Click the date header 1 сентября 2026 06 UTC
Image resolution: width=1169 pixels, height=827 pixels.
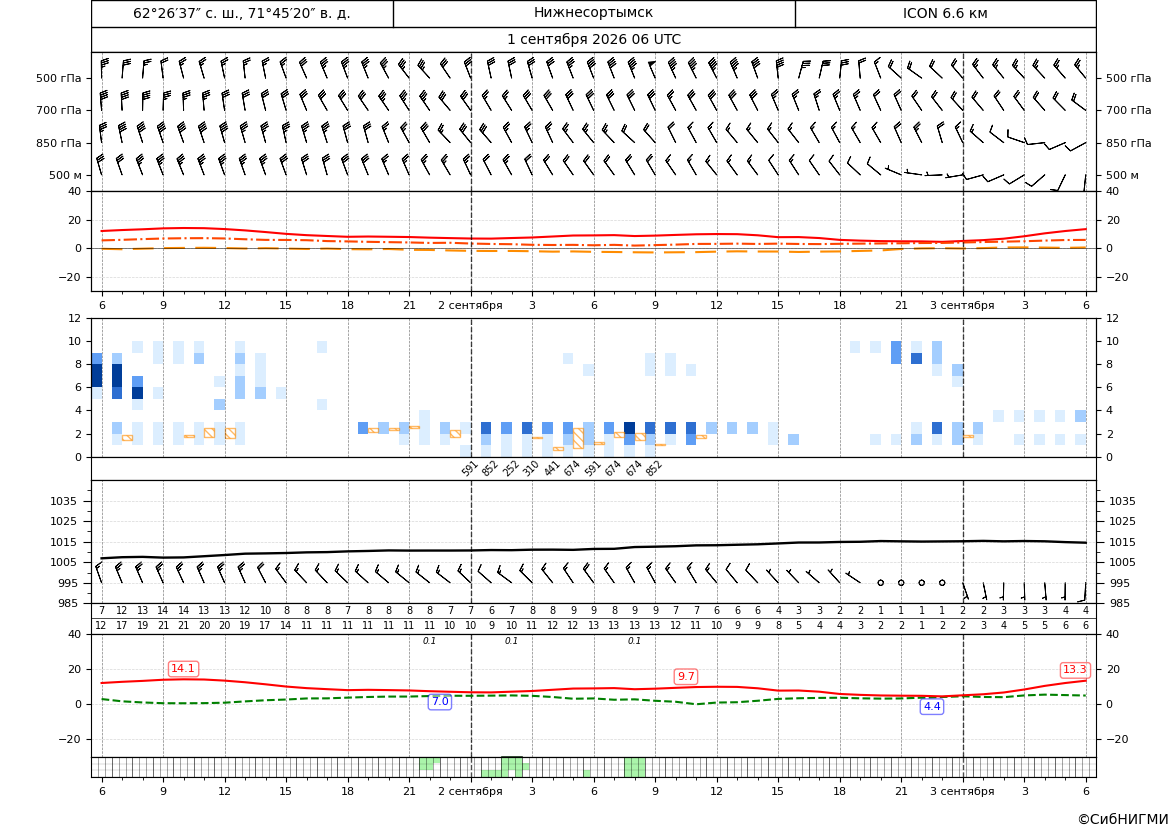point(593,40)
